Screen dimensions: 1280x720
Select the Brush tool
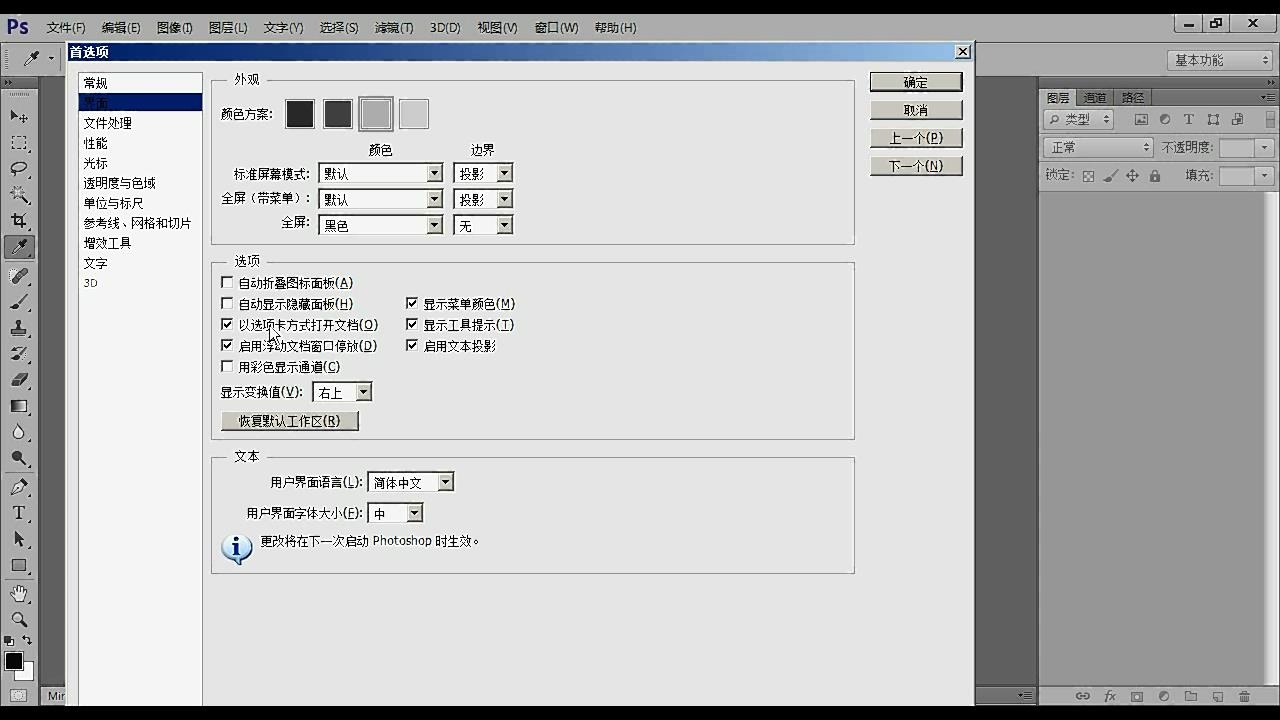click(19, 302)
